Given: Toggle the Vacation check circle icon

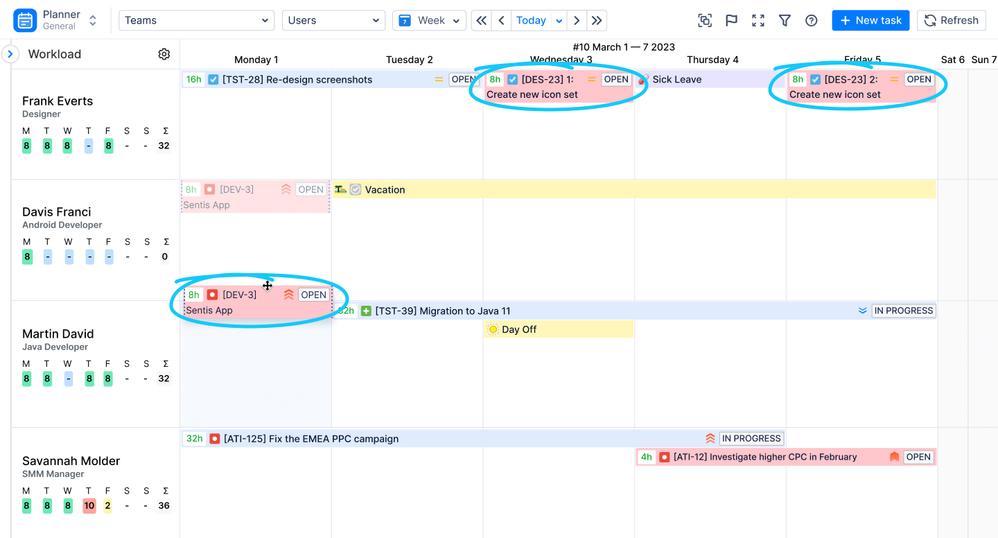Looking at the screenshot, I should coord(356,190).
